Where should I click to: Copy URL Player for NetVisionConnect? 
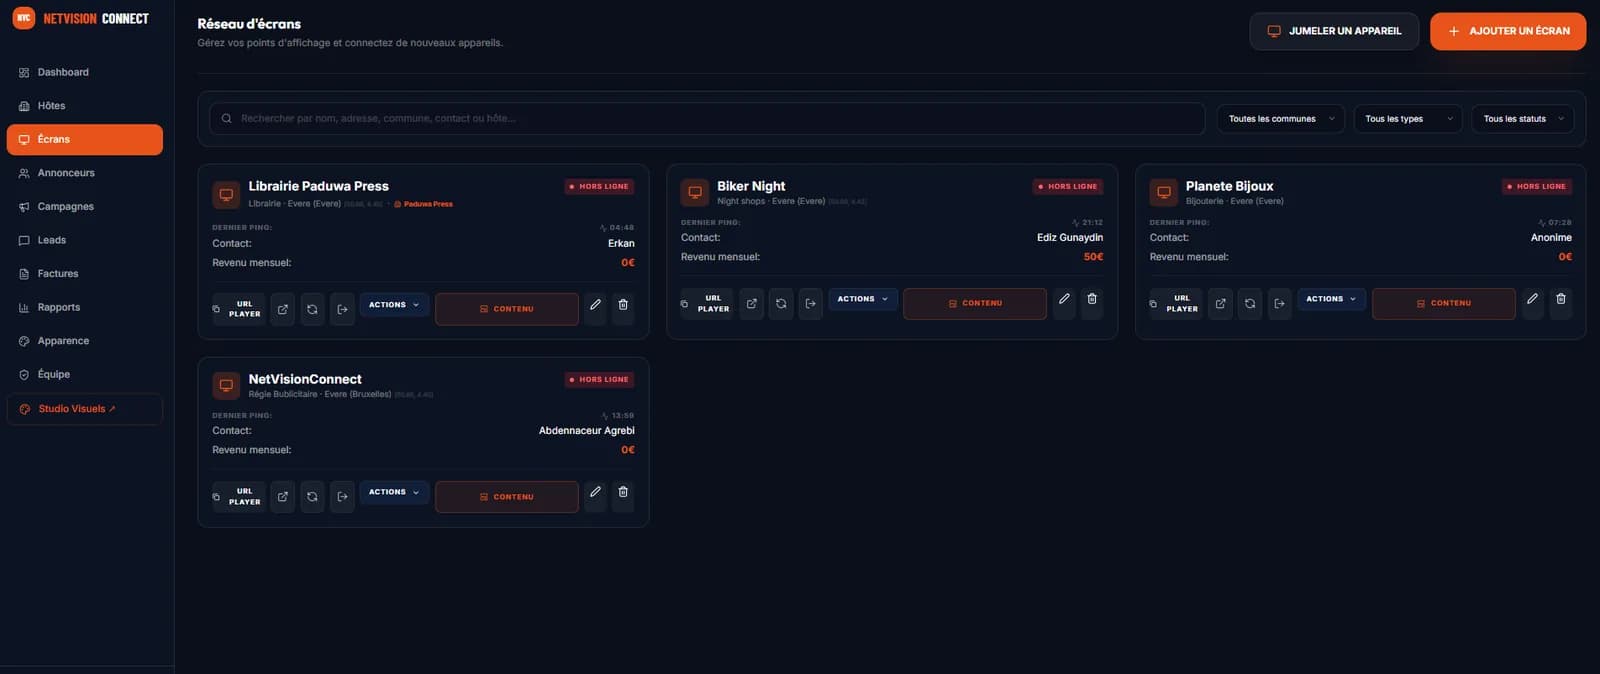tap(238, 497)
